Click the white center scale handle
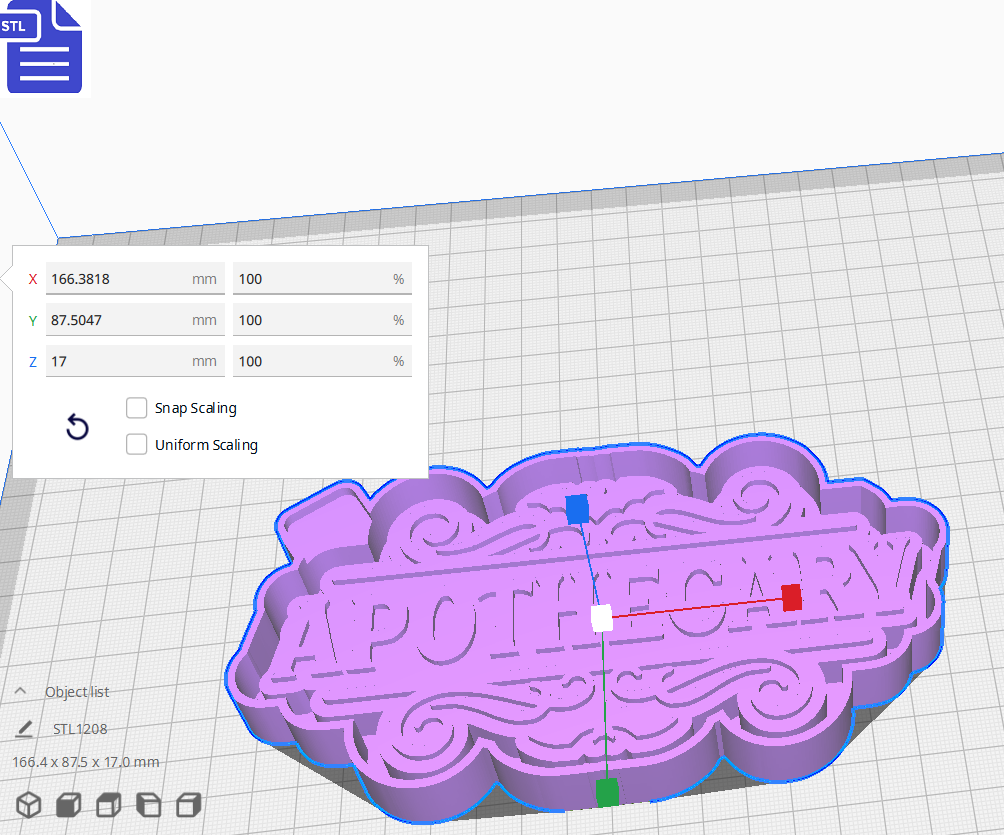Screen dimensions: 1004x835 coord(600,620)
